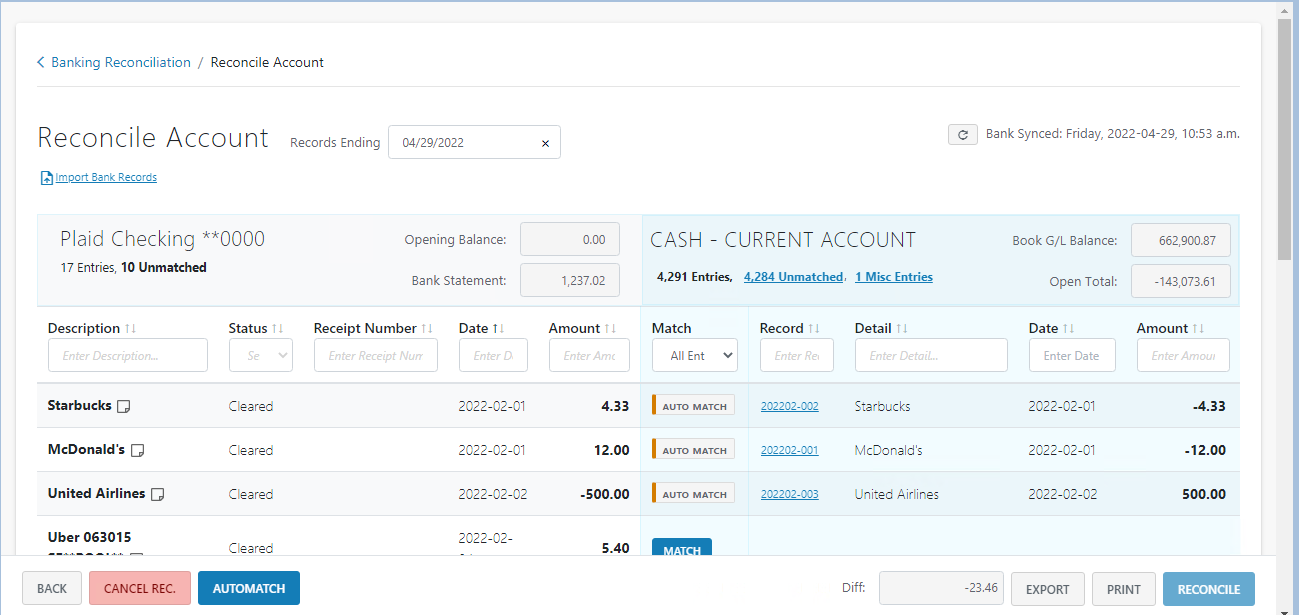Open the Match 'All Ent' dropdown

click(694, 355)
